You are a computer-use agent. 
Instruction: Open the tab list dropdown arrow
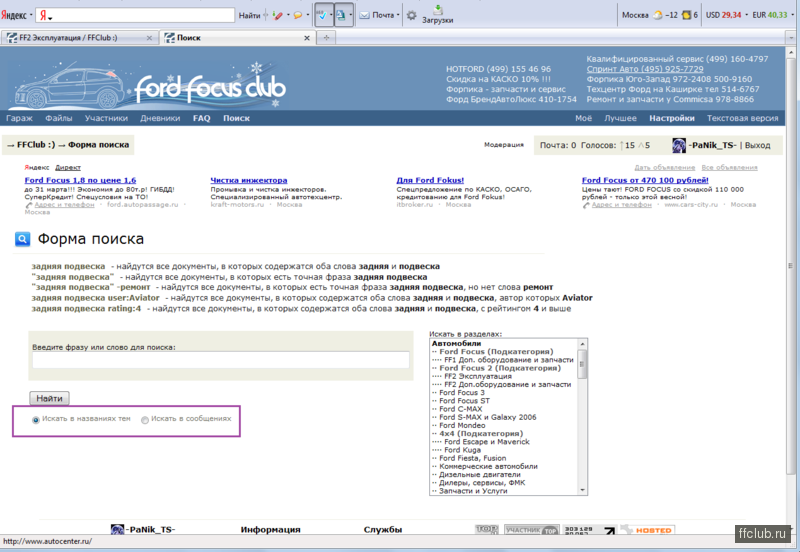[x=791, y=38]
